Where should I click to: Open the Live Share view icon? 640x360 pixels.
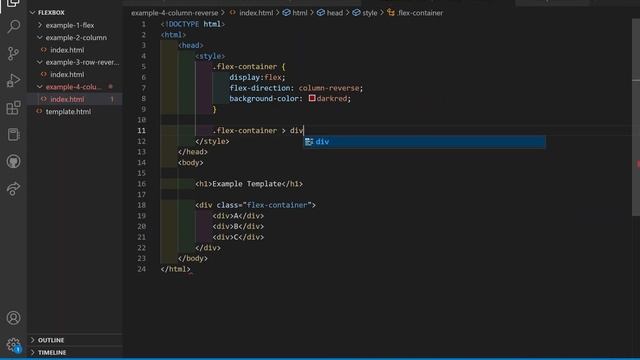13,189
